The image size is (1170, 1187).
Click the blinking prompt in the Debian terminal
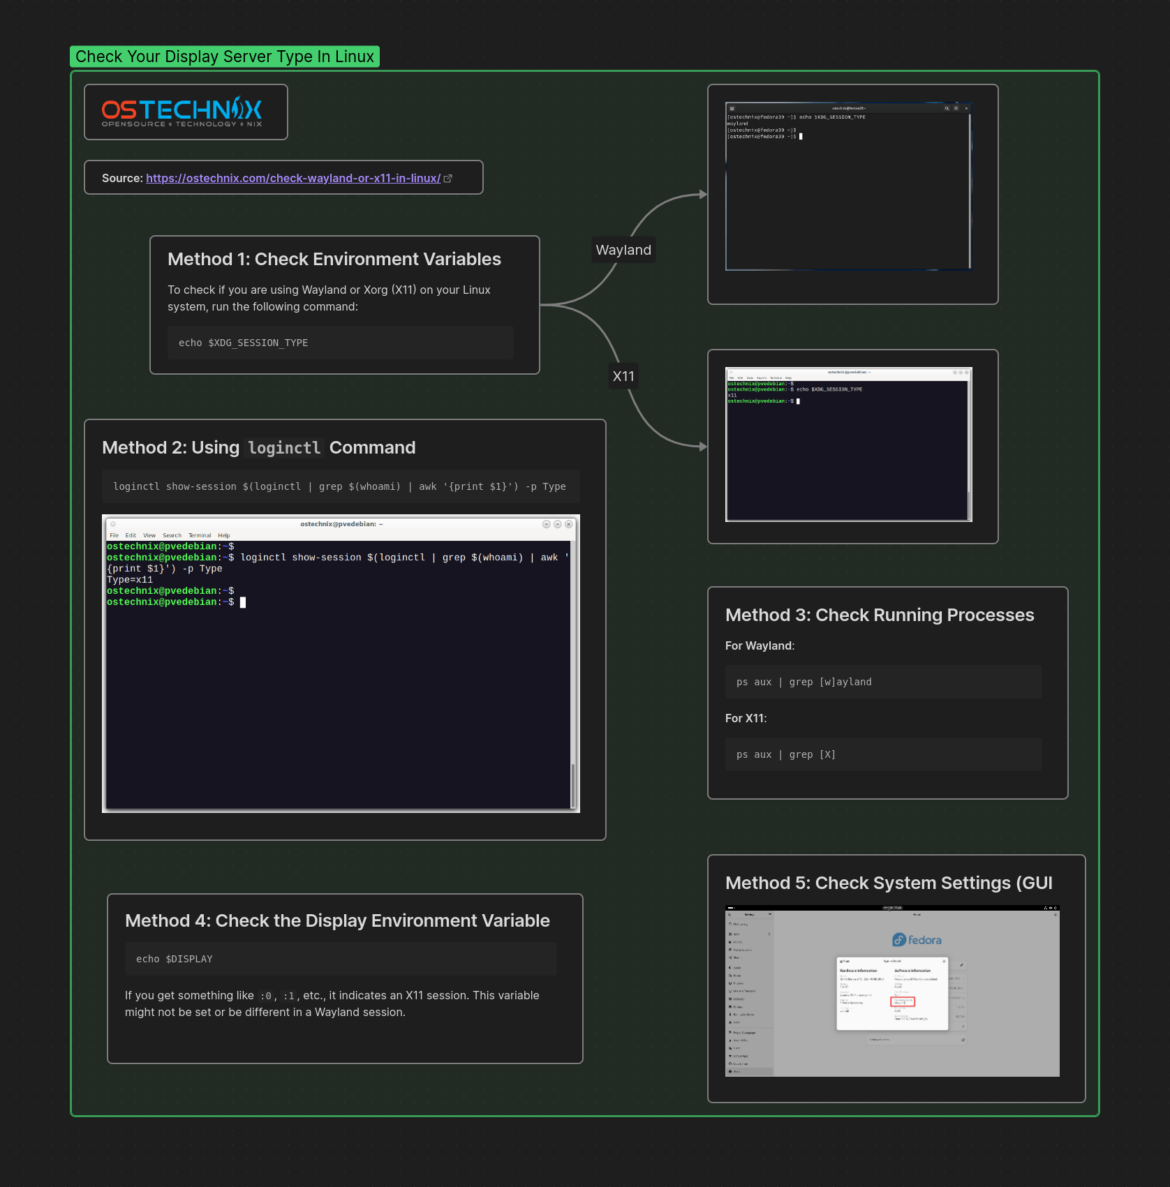coord(244,601)
